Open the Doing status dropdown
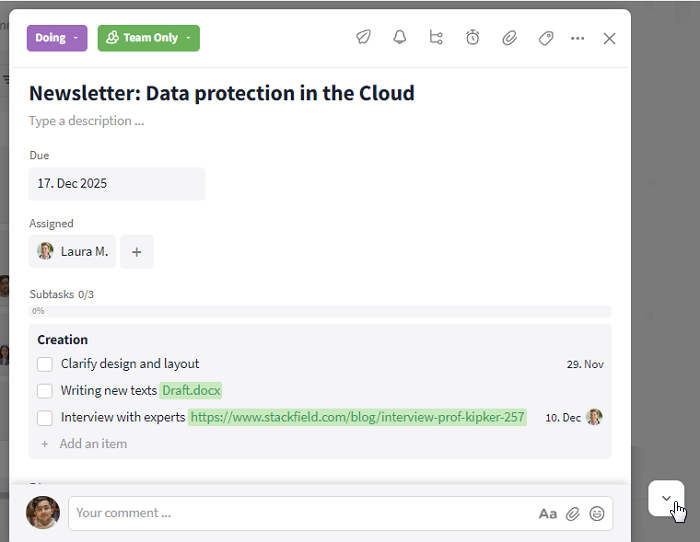This screenshot has width=700, height=542. (57, 38)
